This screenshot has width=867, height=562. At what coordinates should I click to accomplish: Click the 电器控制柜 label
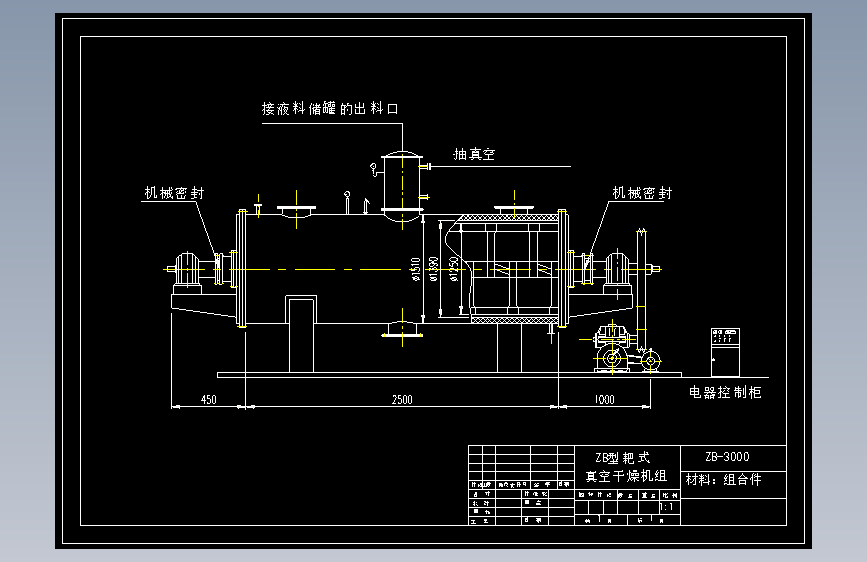pos(725,392)
